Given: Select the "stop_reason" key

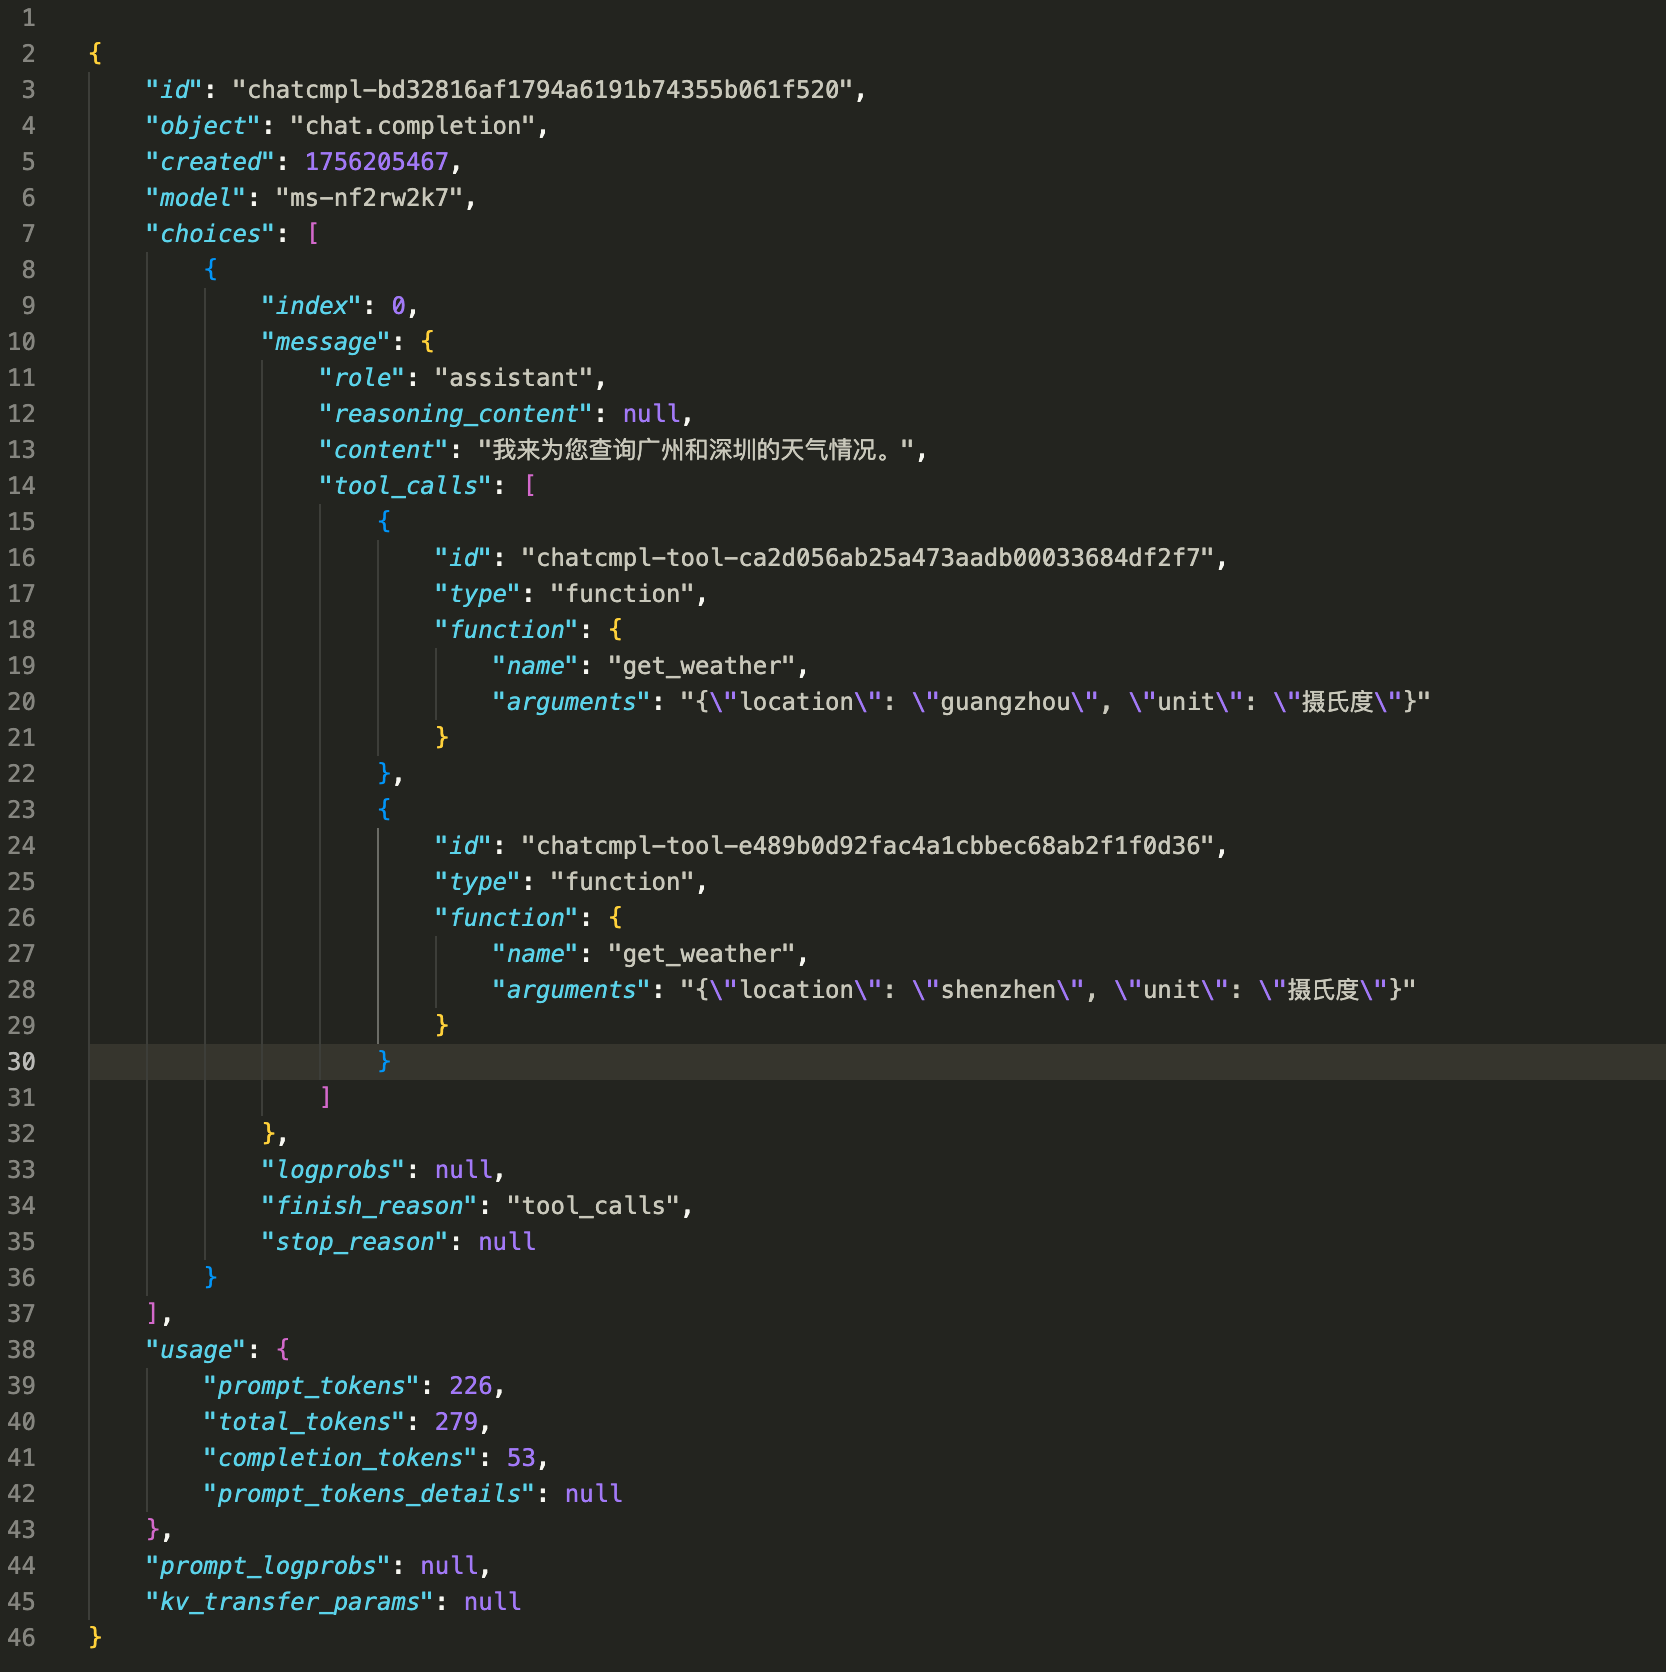Looking at the screenshot, I should tap(354, 1242).
